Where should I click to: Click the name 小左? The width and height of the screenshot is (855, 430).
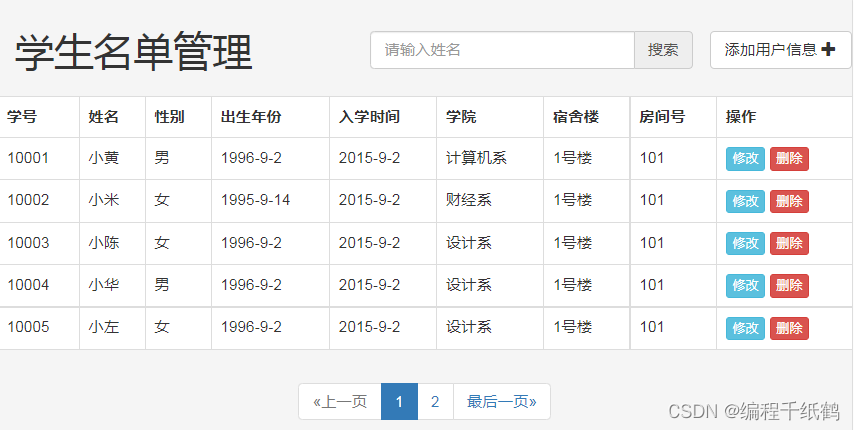[x=104, y=327]
